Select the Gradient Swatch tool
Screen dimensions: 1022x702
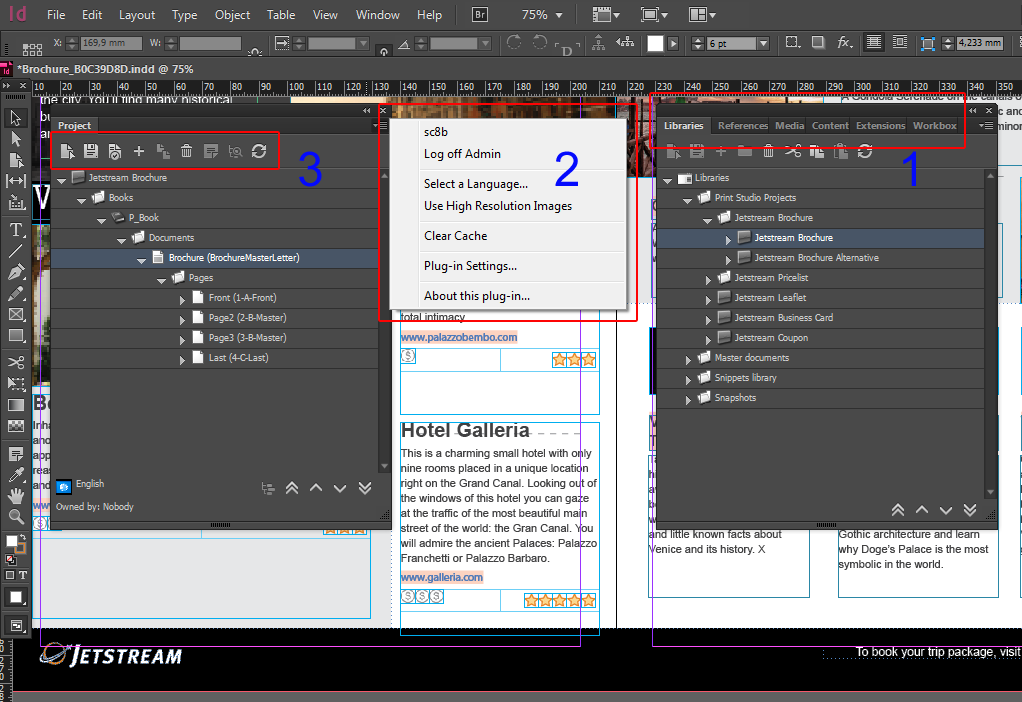click(16, 405)
